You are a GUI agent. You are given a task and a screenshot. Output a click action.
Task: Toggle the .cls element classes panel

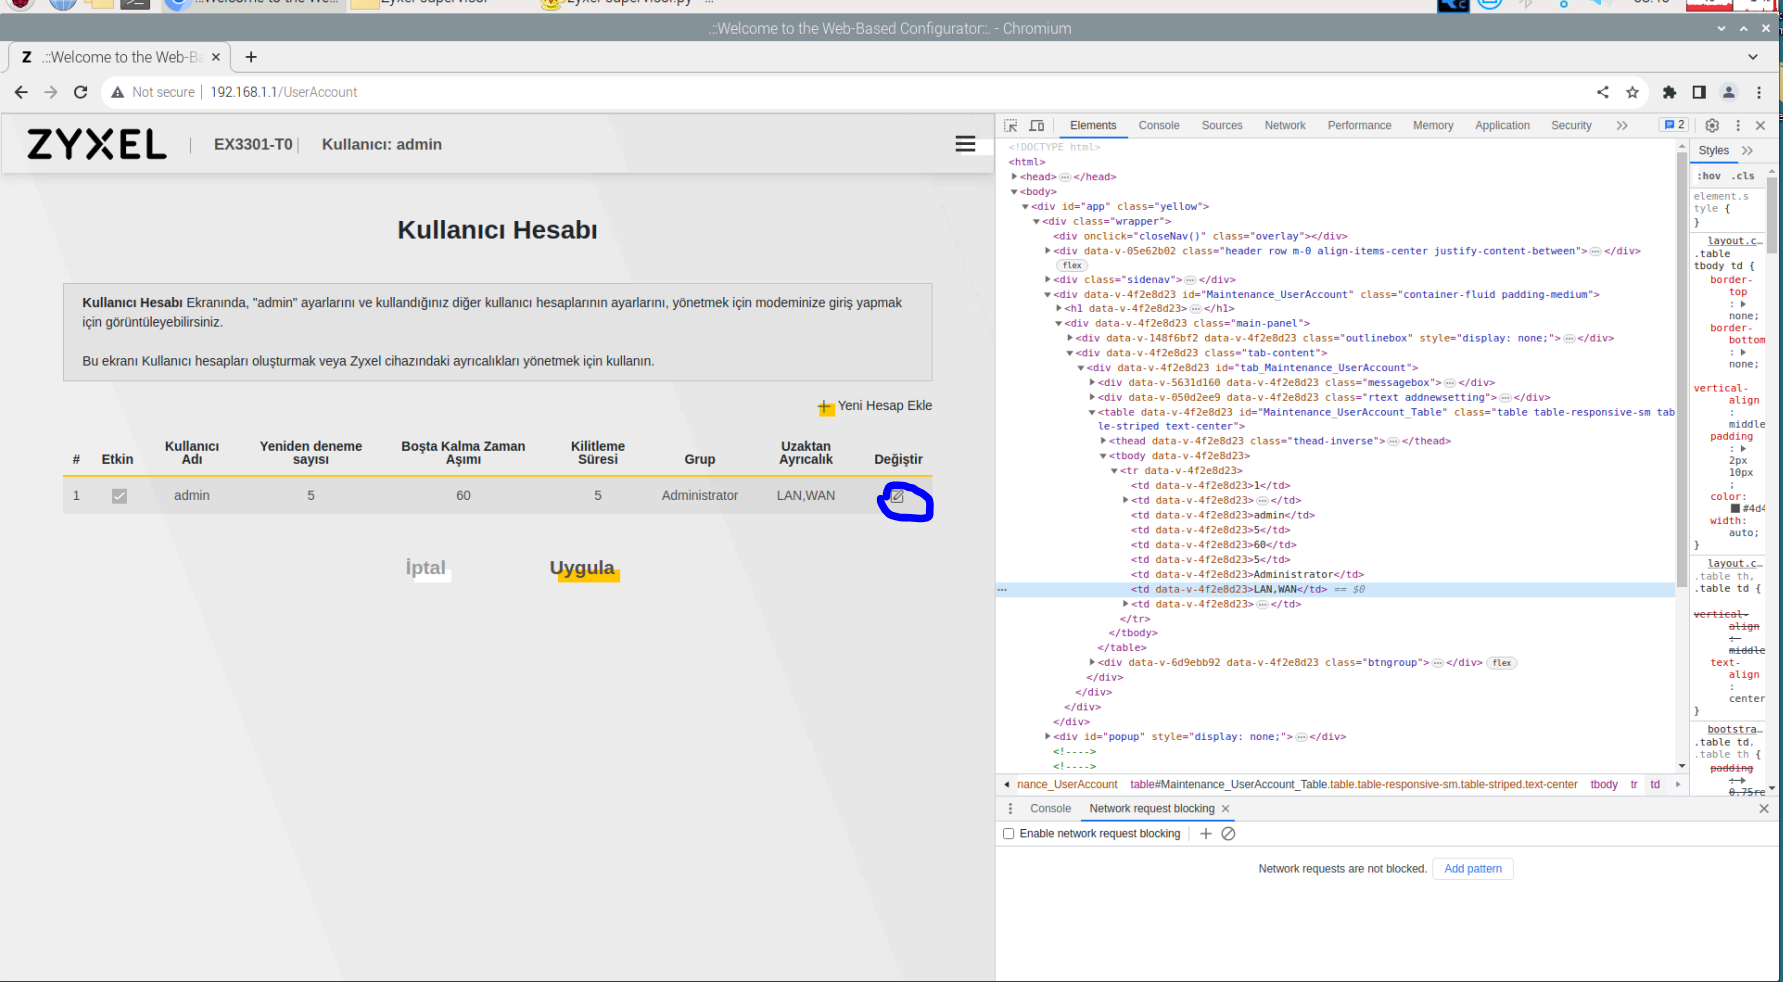(1744, 176)
